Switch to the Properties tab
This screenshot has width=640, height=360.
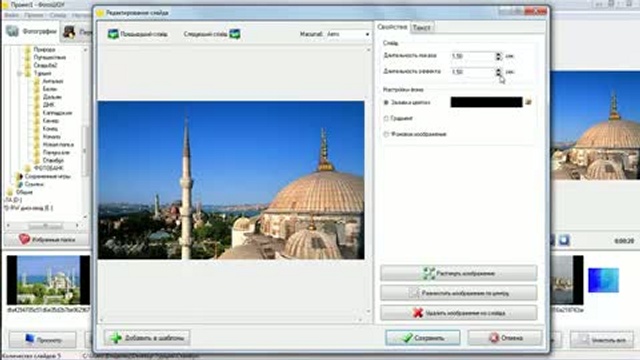(392, 27)
